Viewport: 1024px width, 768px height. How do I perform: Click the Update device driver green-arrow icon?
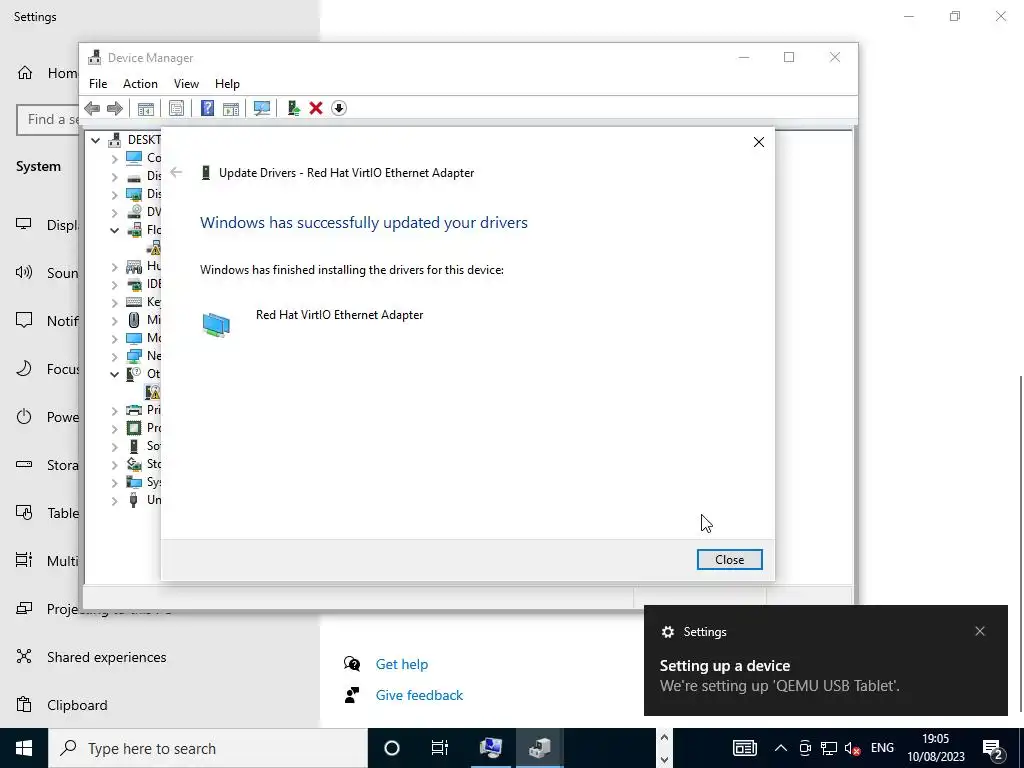293,108
